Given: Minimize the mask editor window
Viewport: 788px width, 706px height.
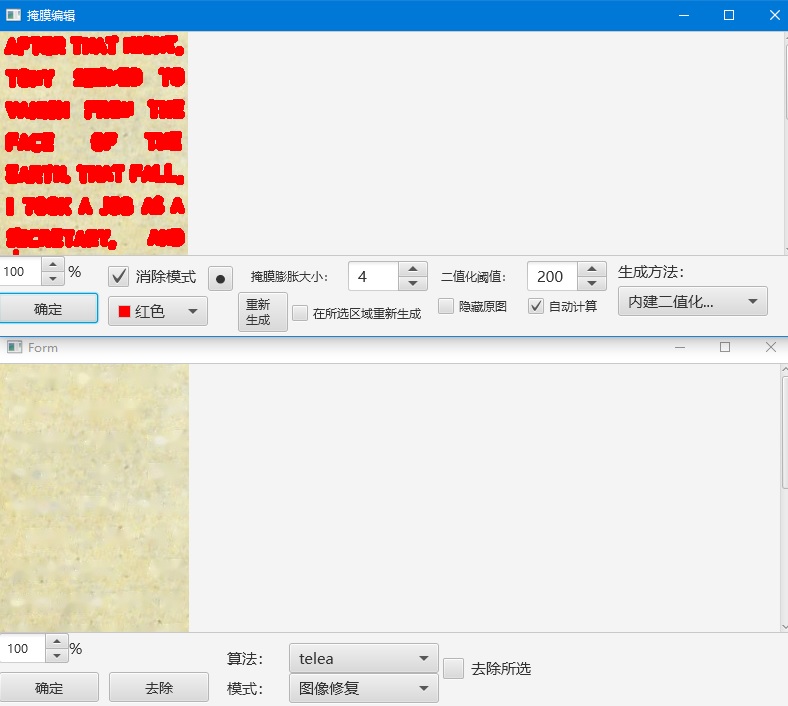Looking at the screenshot, I should [x=683, y=16].
